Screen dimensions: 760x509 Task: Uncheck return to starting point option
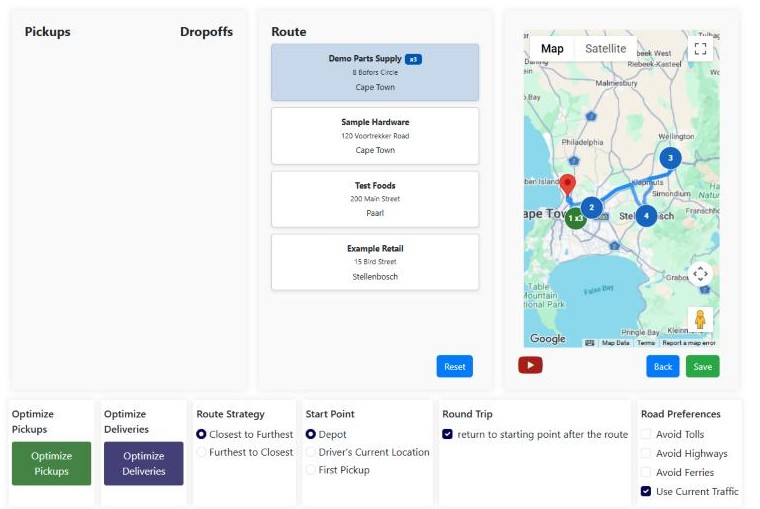click(x=447, y=434)
